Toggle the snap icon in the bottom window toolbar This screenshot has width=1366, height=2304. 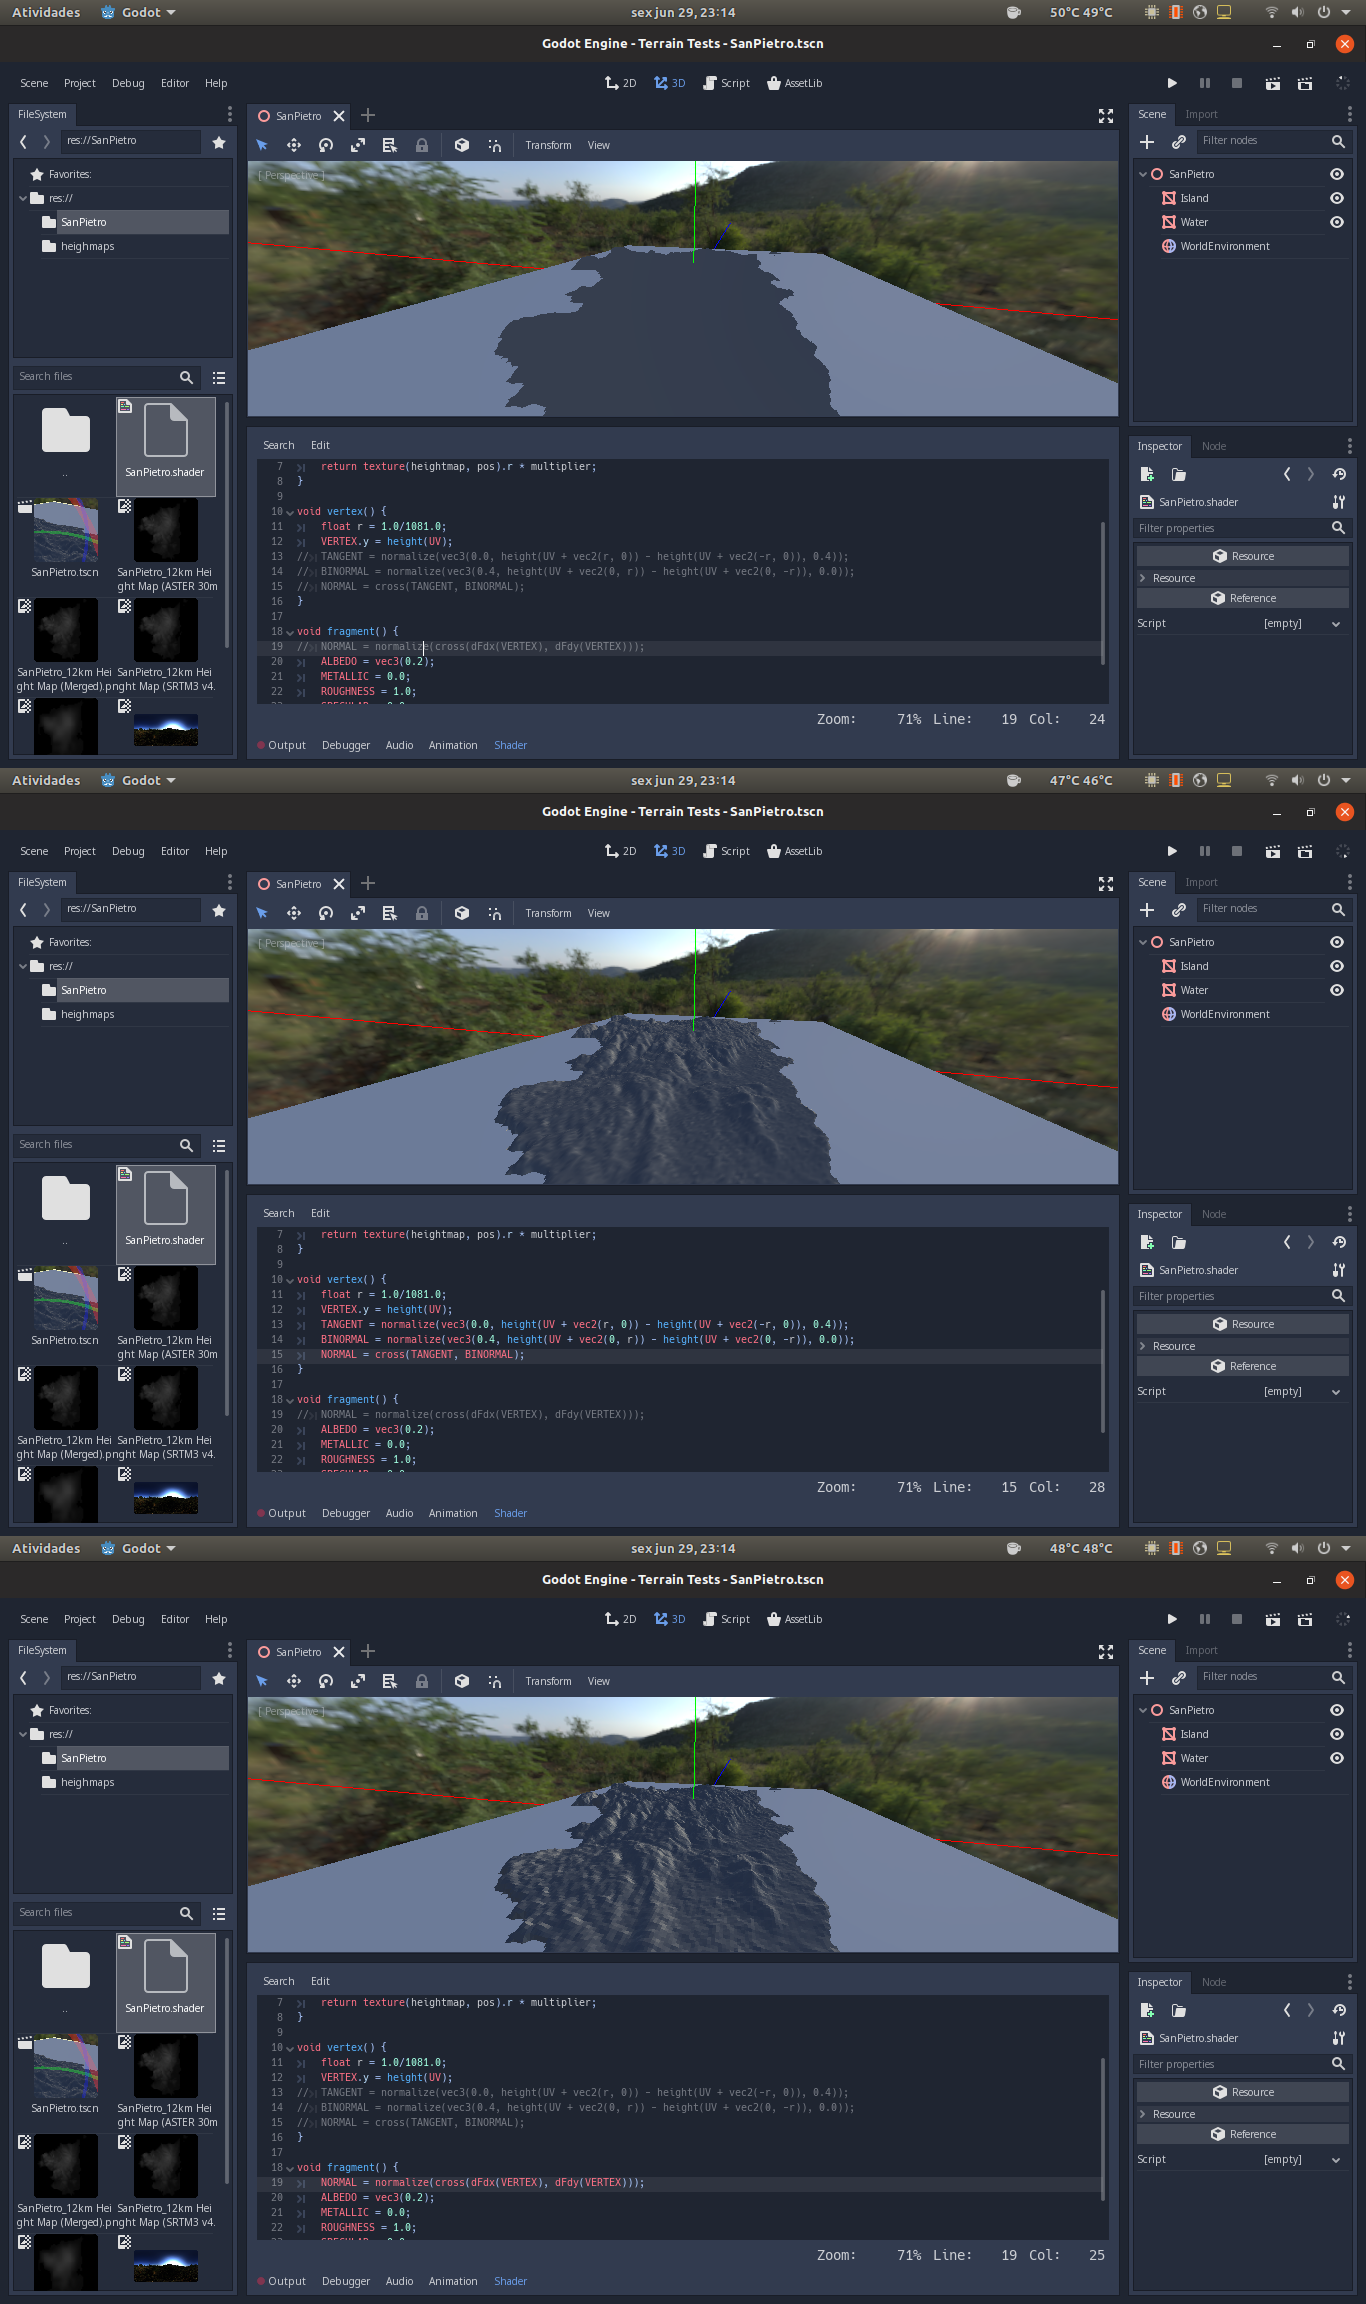click(x=494, y=1681)
